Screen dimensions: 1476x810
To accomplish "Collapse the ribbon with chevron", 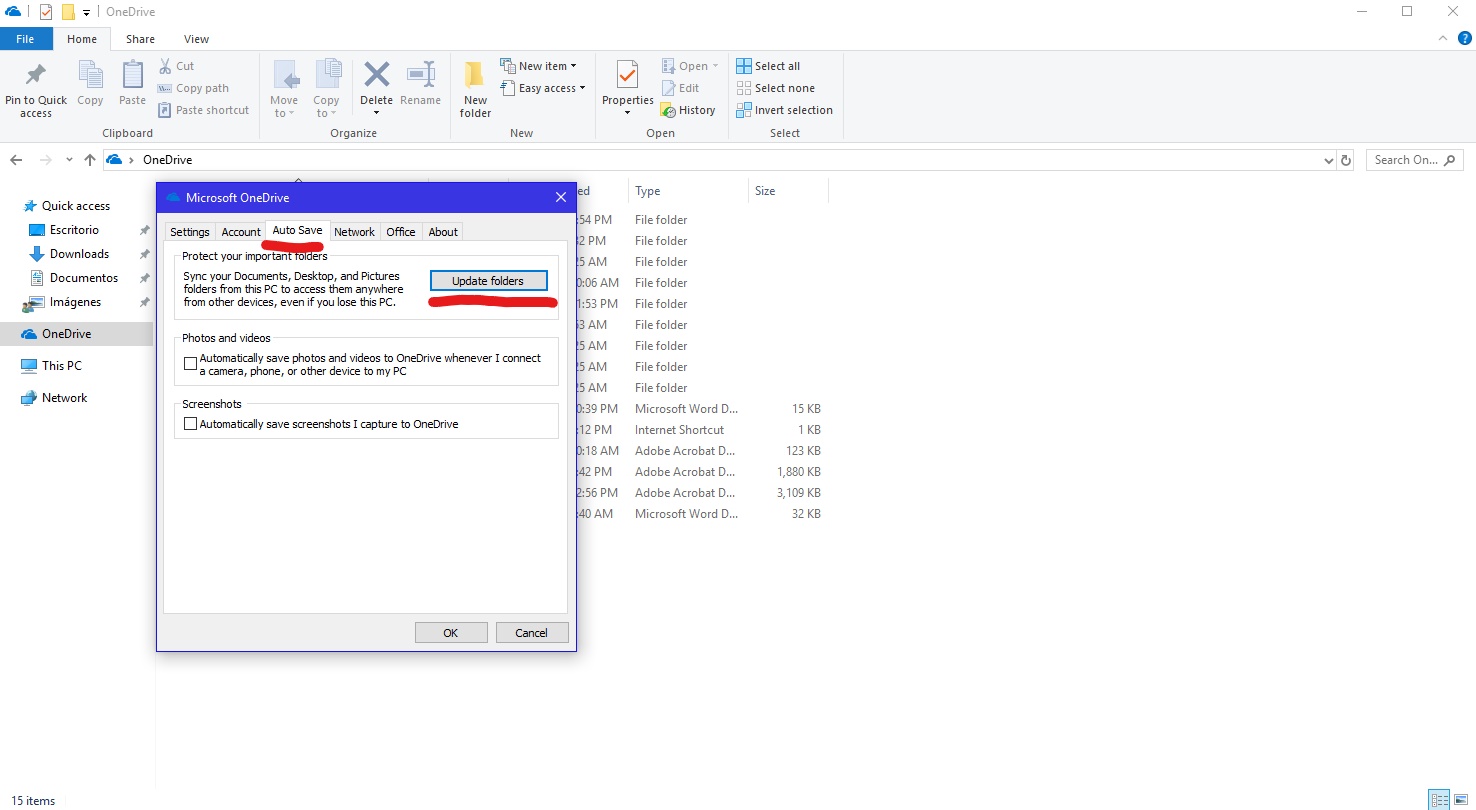I will [1442, 38].
